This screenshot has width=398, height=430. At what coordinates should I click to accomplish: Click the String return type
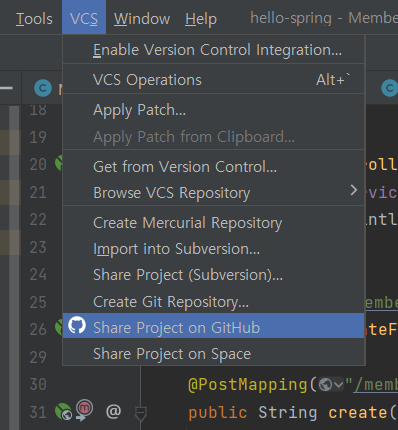pos(288,413)
